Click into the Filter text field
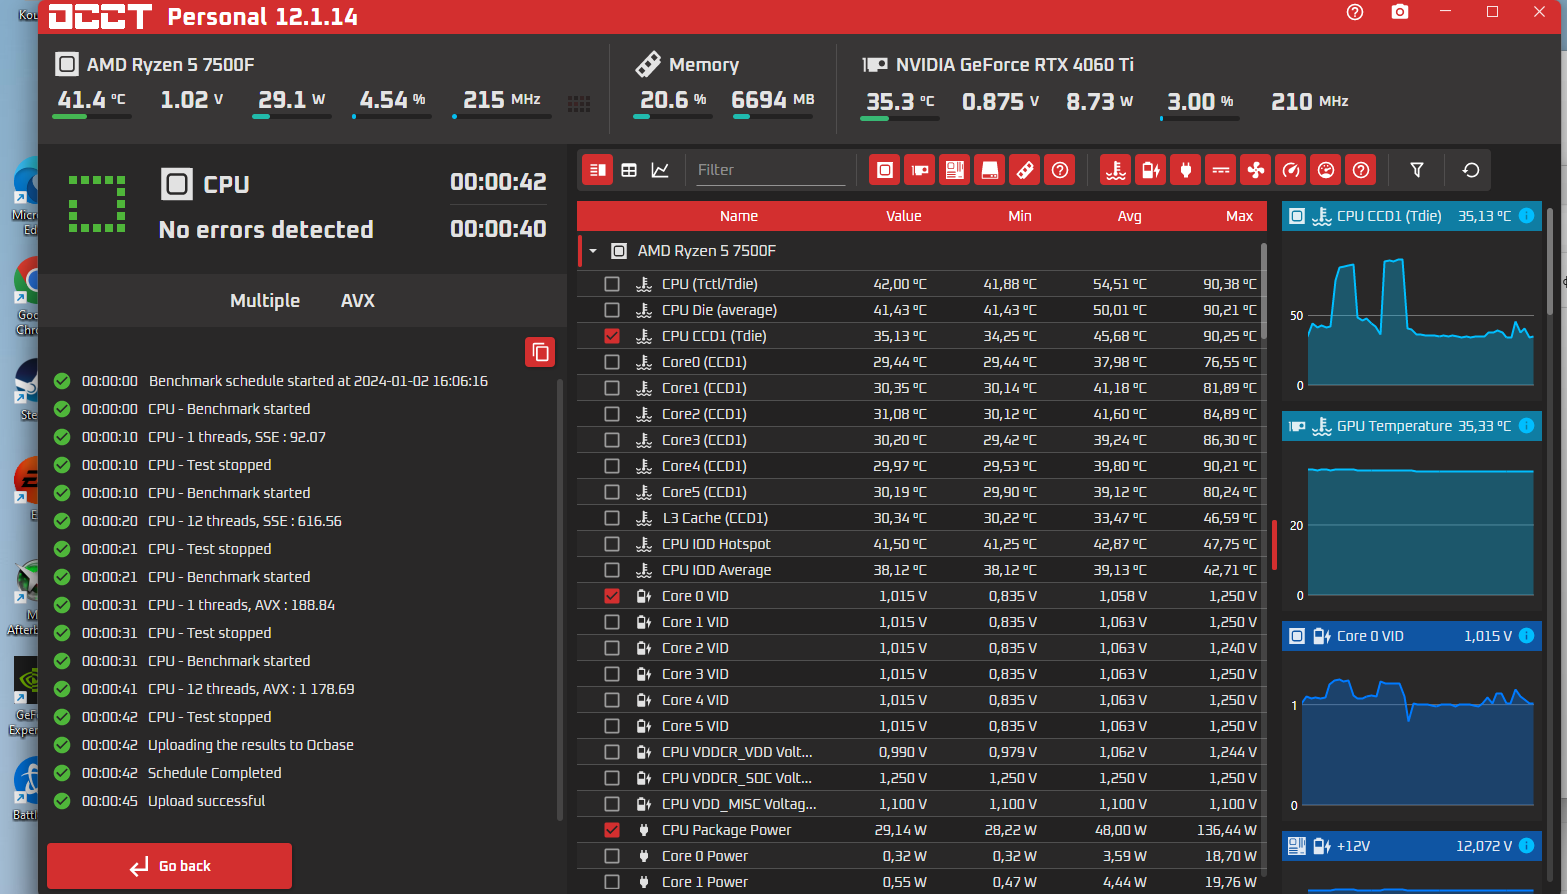The image size is (1567, 894). coord(770,170)
